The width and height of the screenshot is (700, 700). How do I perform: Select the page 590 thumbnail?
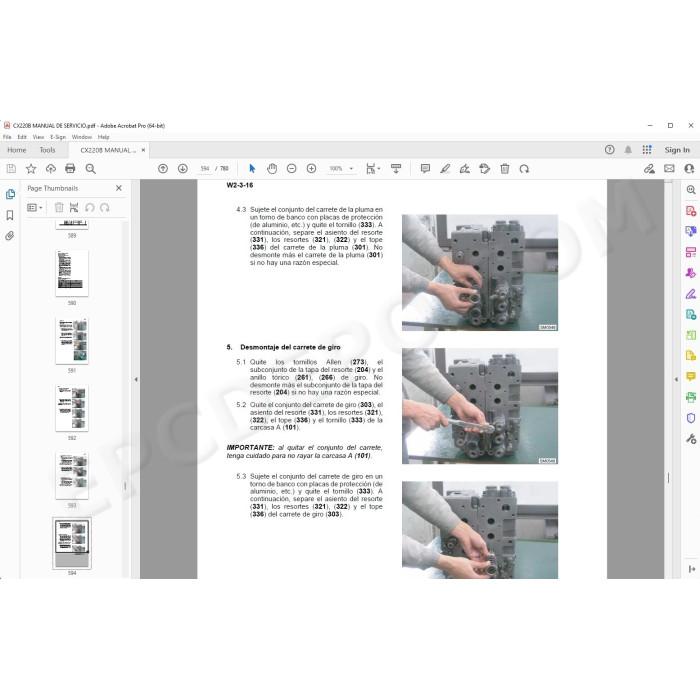(72, 273)
